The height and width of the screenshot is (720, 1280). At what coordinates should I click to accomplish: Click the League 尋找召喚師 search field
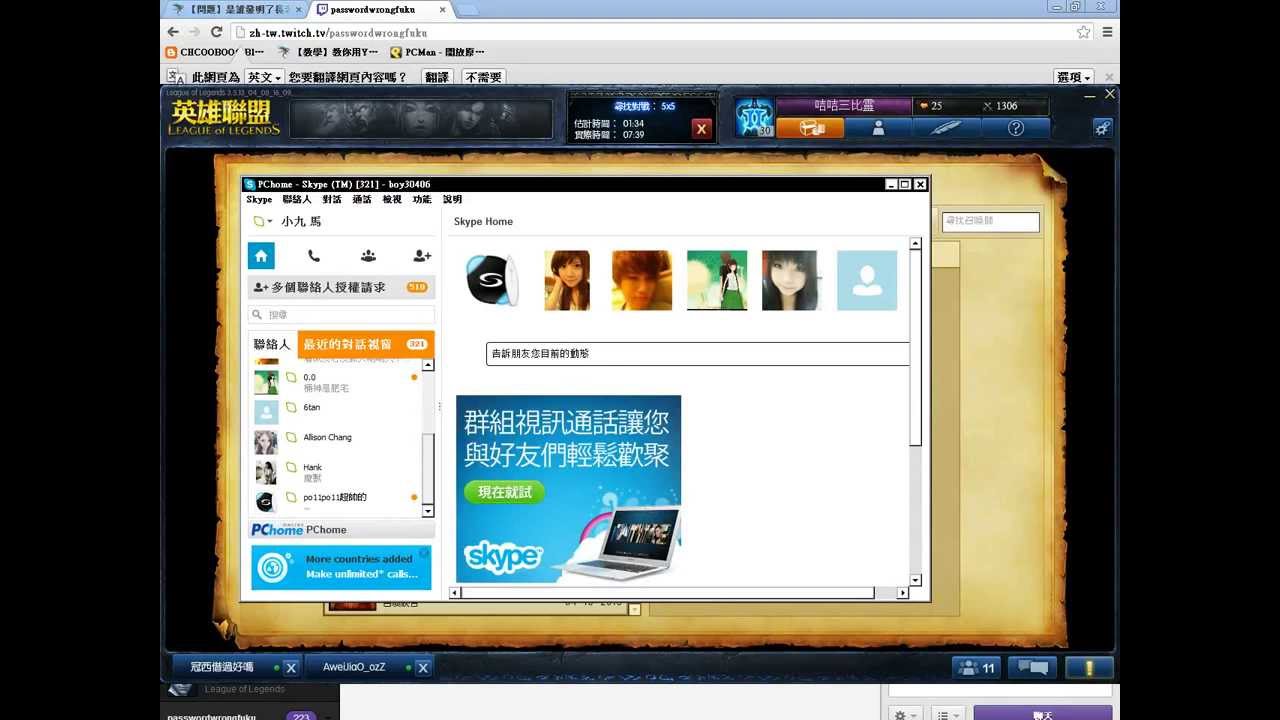(x=991, y=221)
